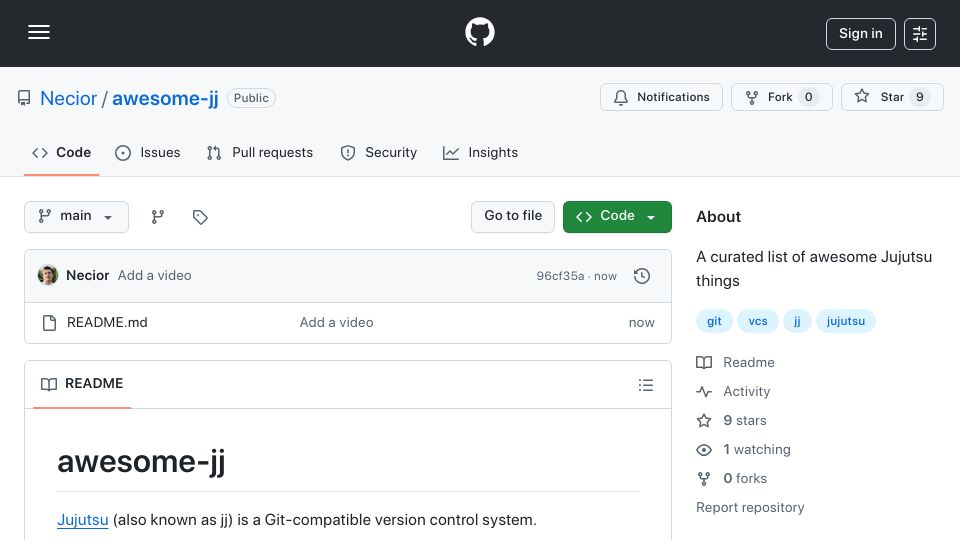Open the Readme link in About

click(735, 362)
